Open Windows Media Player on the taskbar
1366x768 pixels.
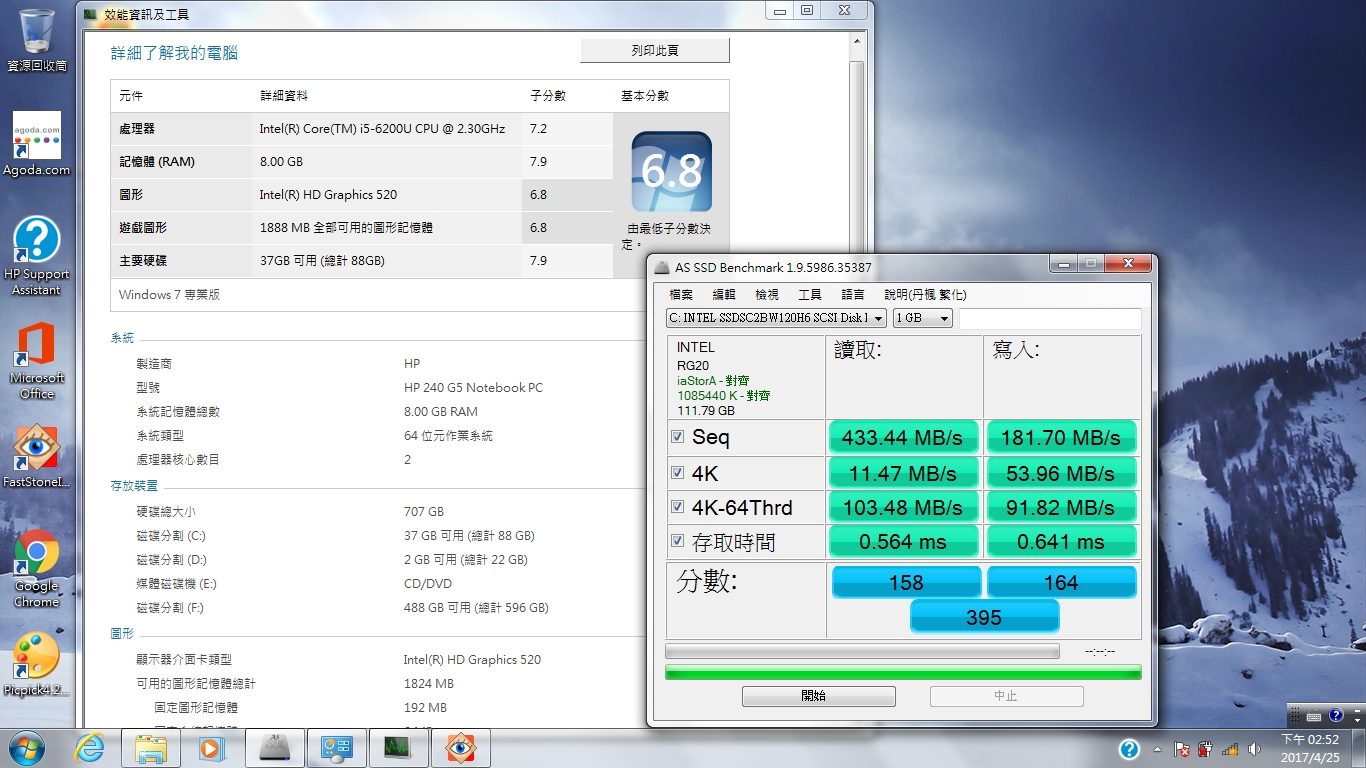point(212,748)
